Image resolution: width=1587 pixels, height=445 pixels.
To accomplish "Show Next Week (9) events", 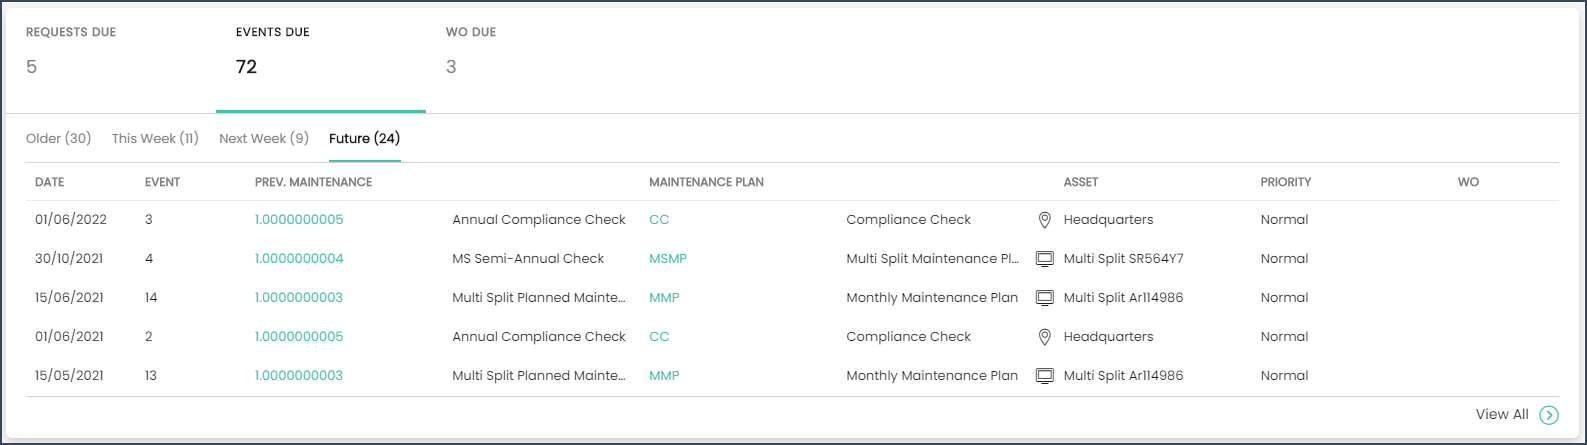I will click(x=264, y=138).
